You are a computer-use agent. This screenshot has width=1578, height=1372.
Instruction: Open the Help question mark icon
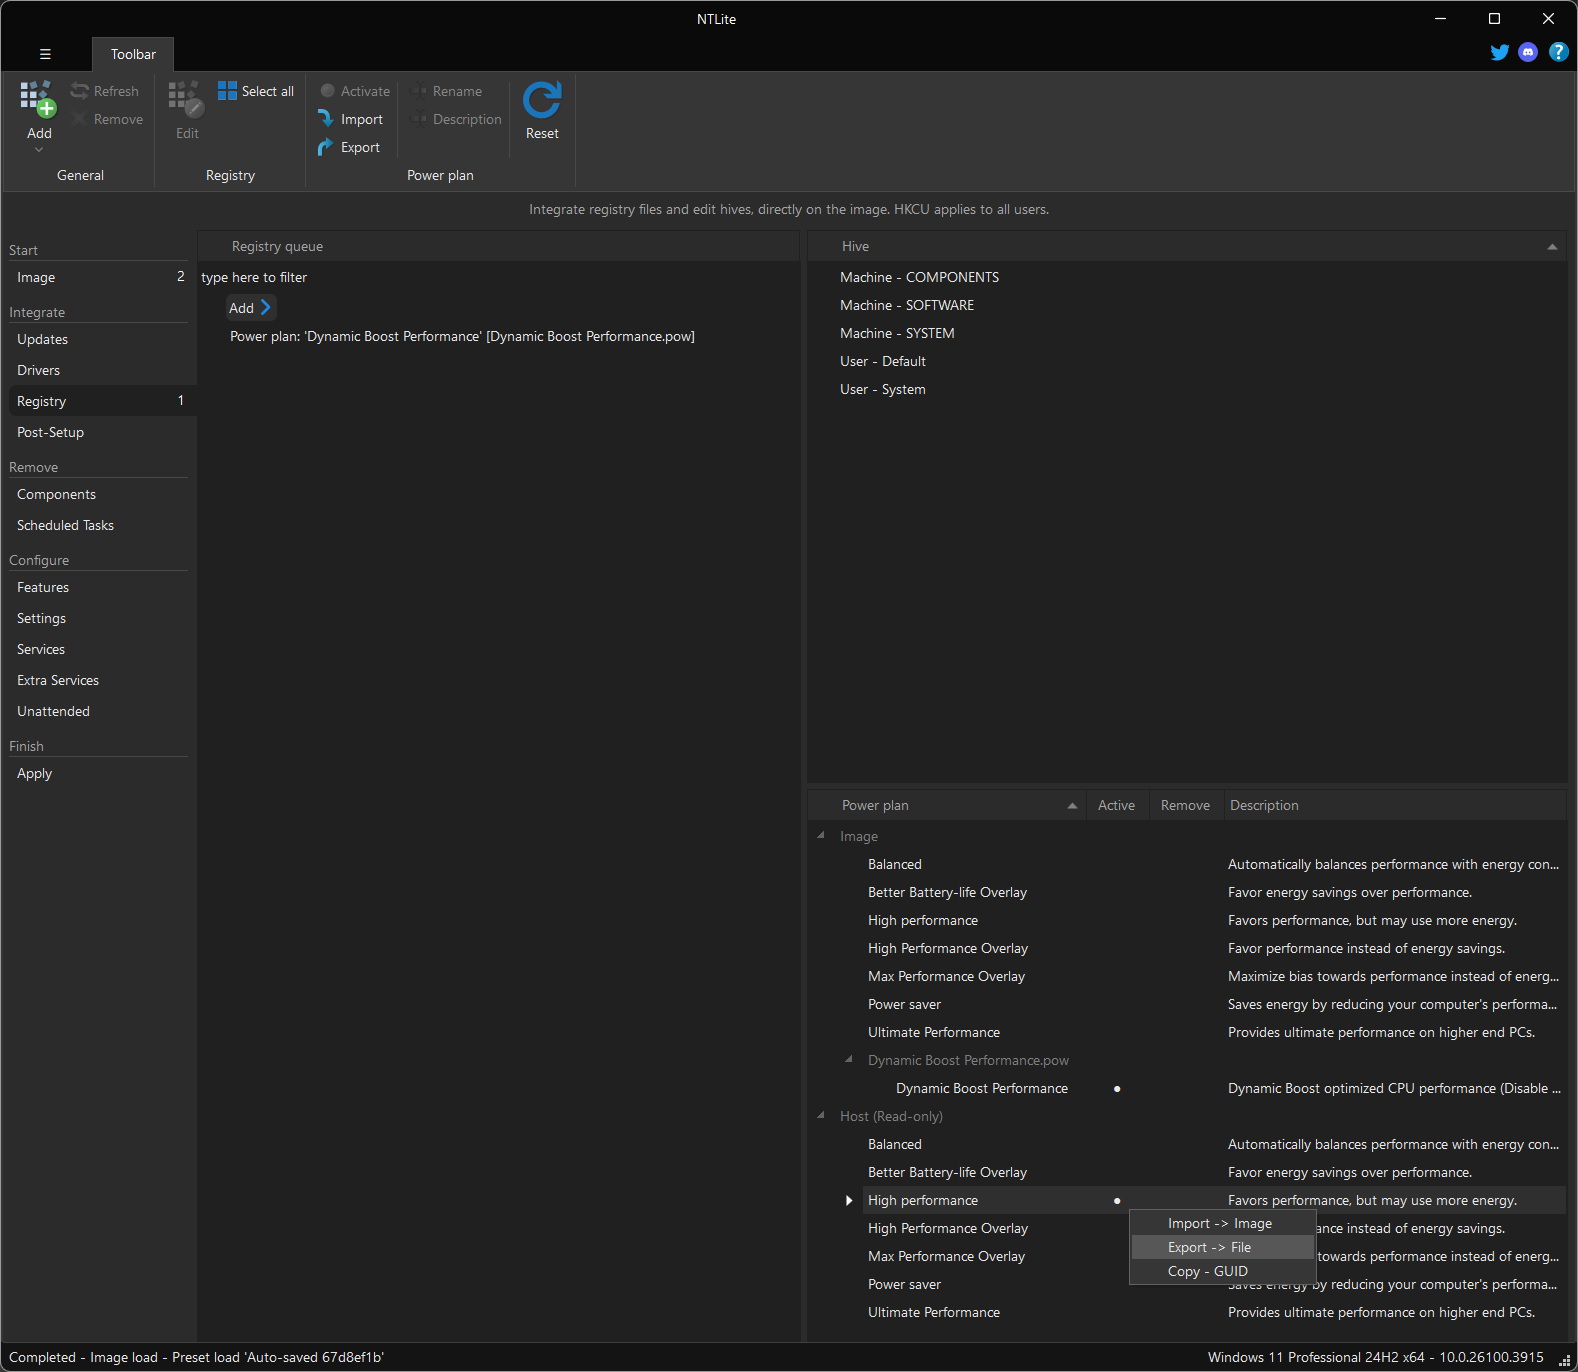click(1558, 52)
